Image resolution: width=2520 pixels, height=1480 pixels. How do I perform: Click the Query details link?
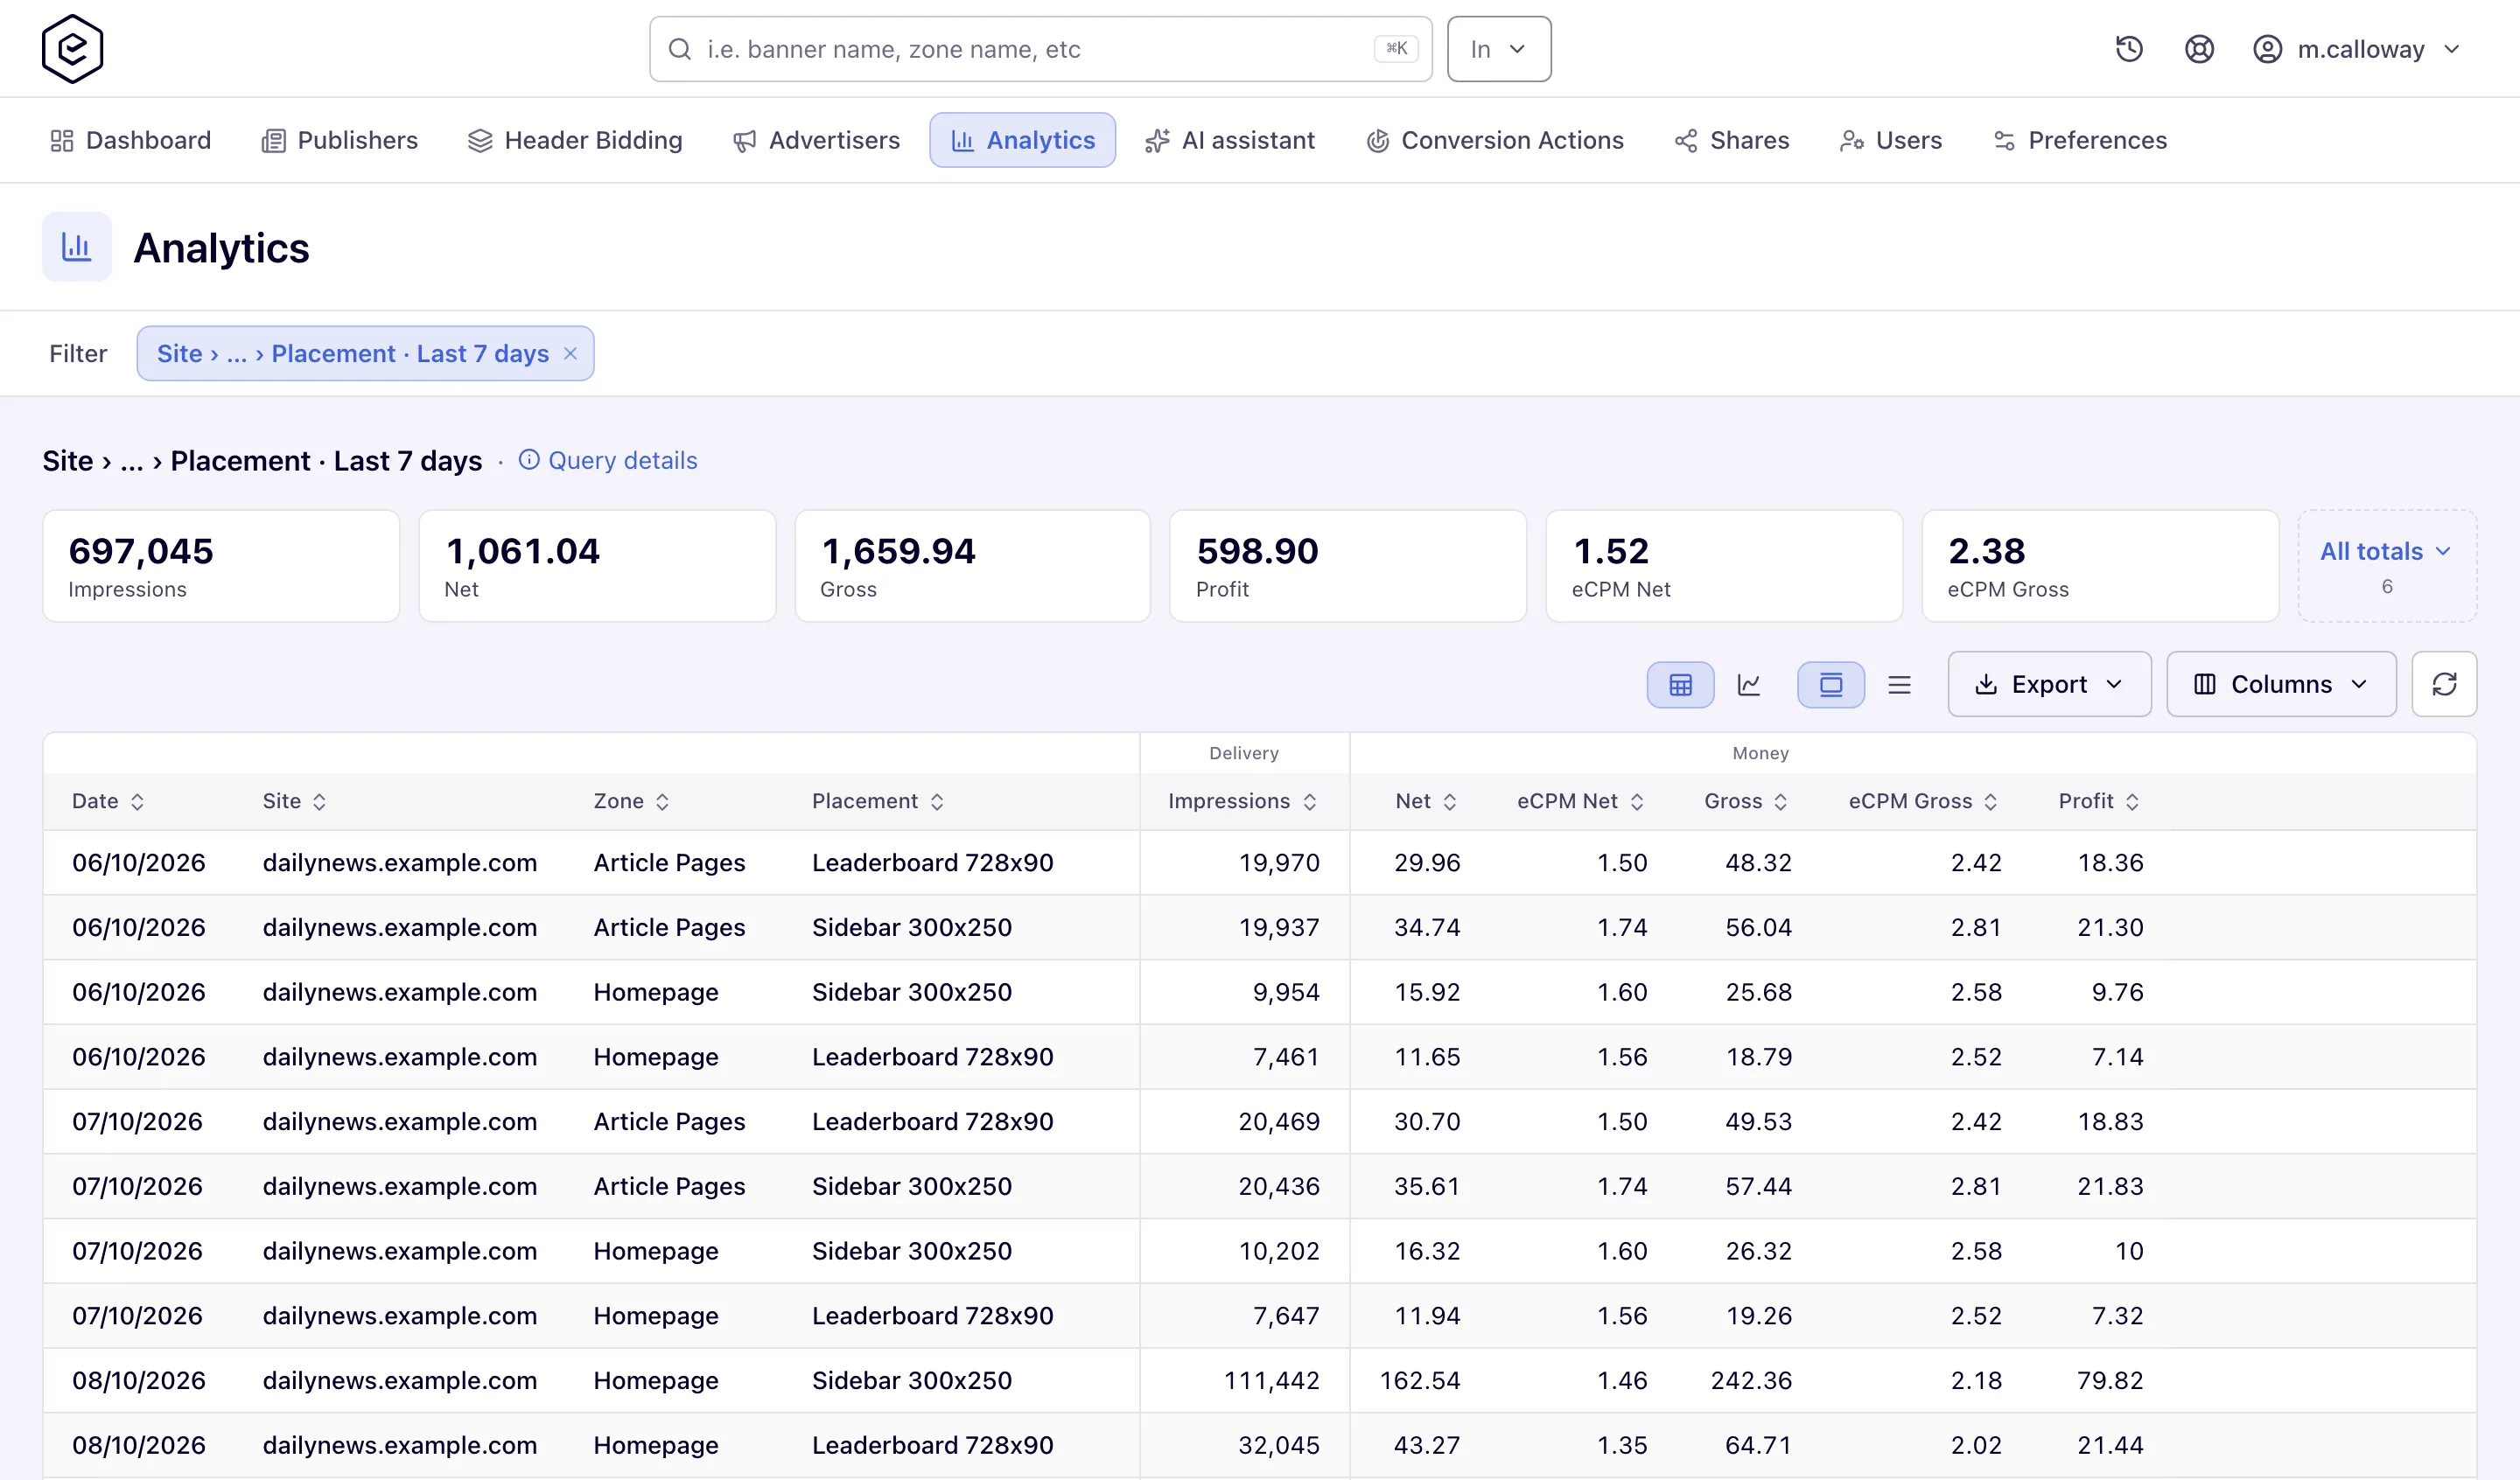[622, 460]
